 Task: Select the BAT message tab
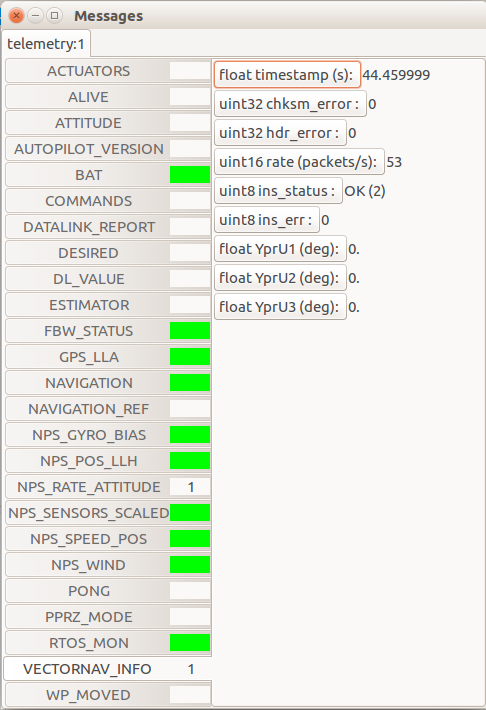[x=108, y=175]
